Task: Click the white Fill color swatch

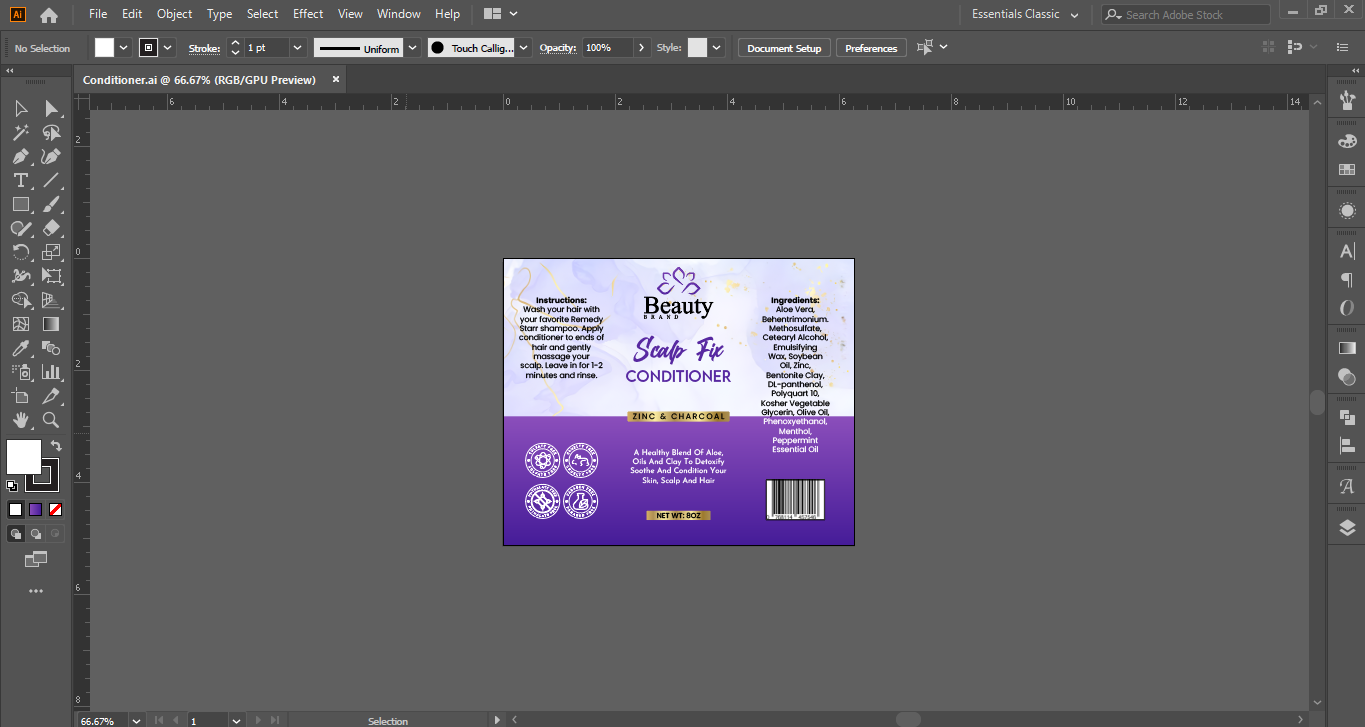Action: [24, 457]
